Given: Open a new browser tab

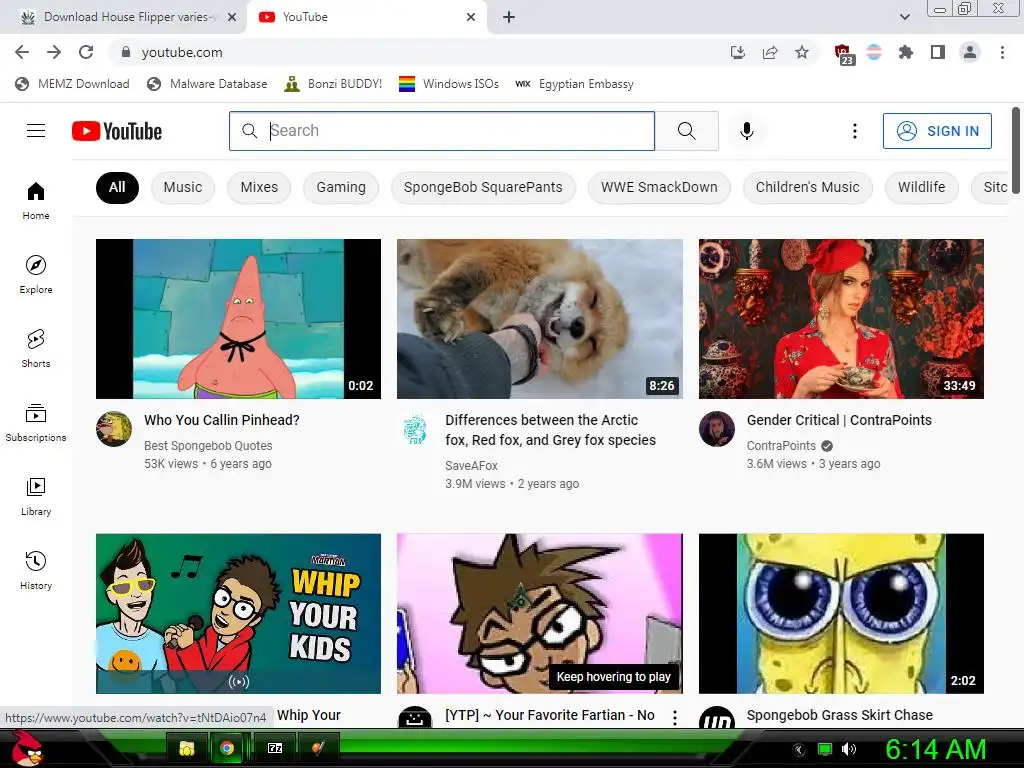Looking at the screenshot, I should tap(509, 17).
